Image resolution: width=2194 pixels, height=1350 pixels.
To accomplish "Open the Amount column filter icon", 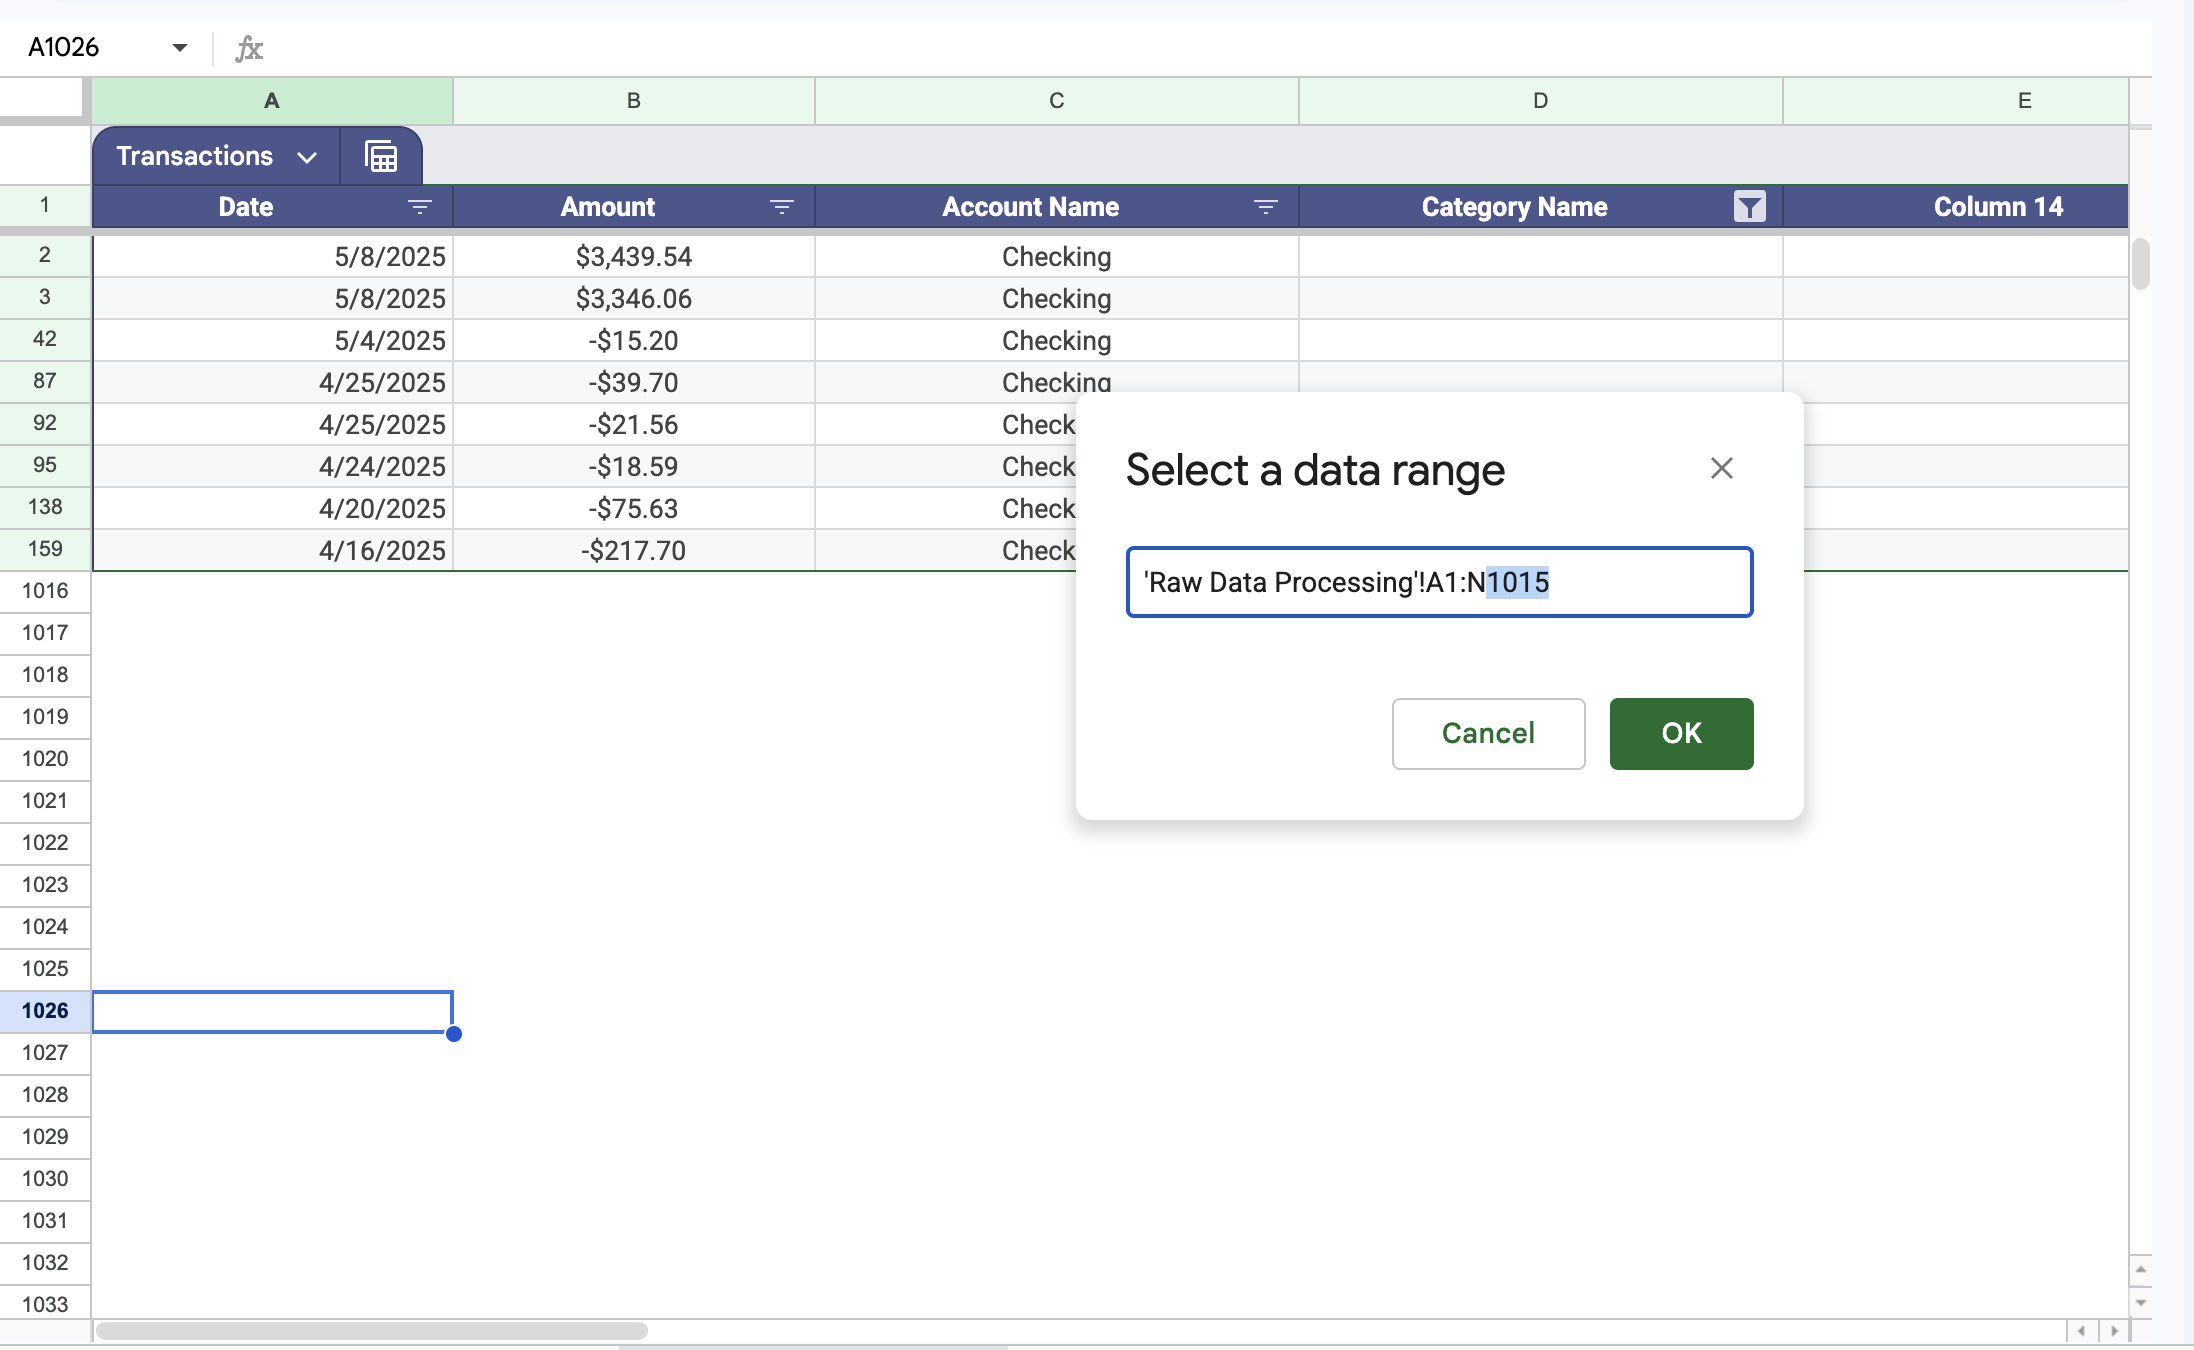I will pyautogui.click(x=782, y=207).
